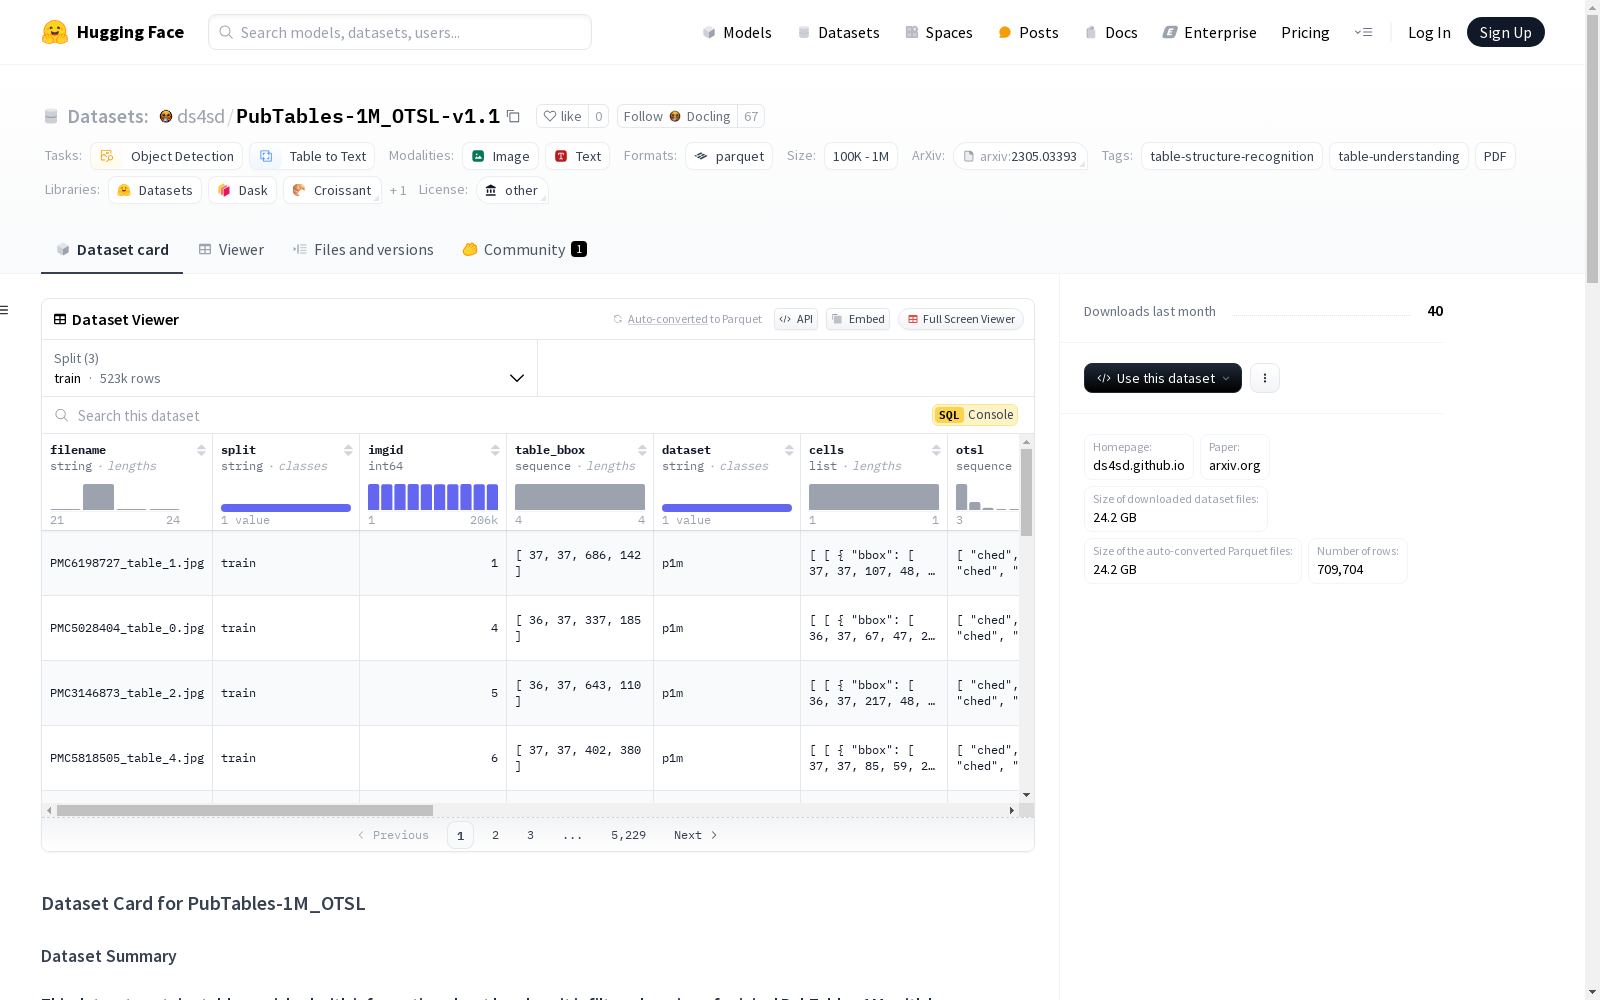Click the cell PMC6198727_table_1.jpg
Screen dimensions: 1600x1000
pyautogui.click(x=127, y=563)
